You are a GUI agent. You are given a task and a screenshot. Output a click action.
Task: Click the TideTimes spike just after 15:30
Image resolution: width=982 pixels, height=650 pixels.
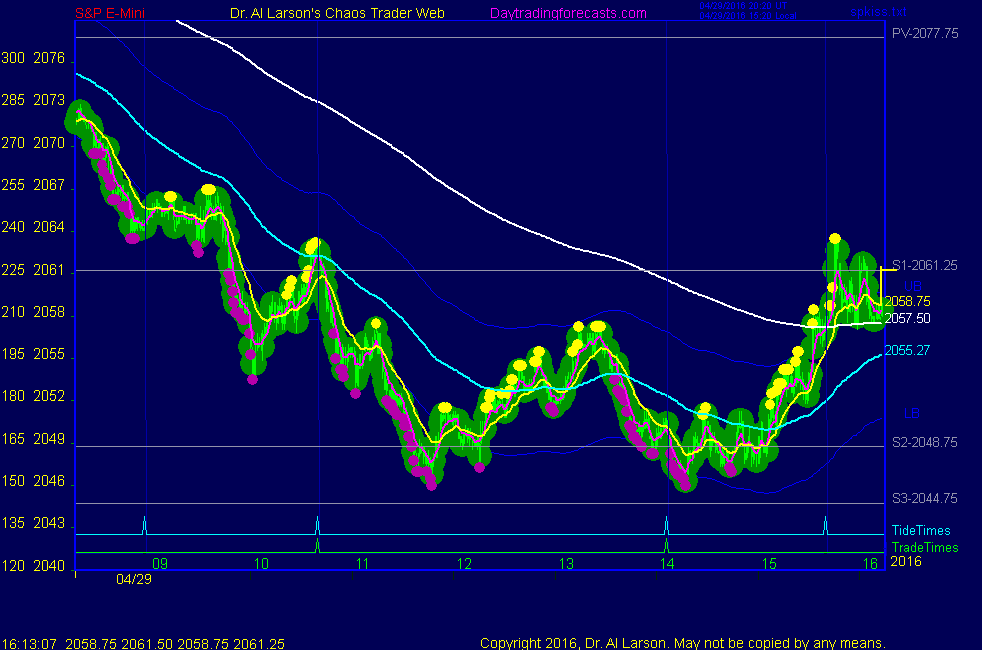tap(825, 525)
